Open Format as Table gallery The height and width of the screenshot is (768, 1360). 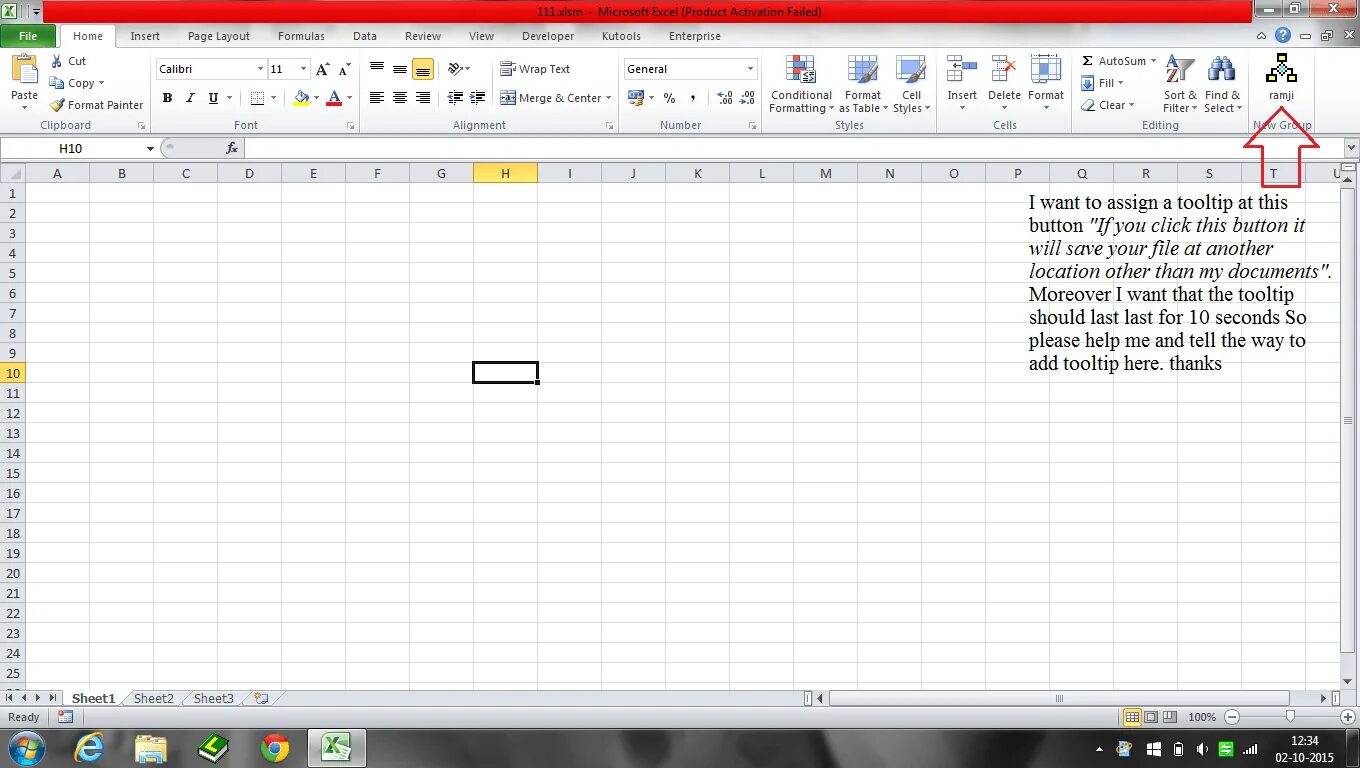tap(862, 85)
